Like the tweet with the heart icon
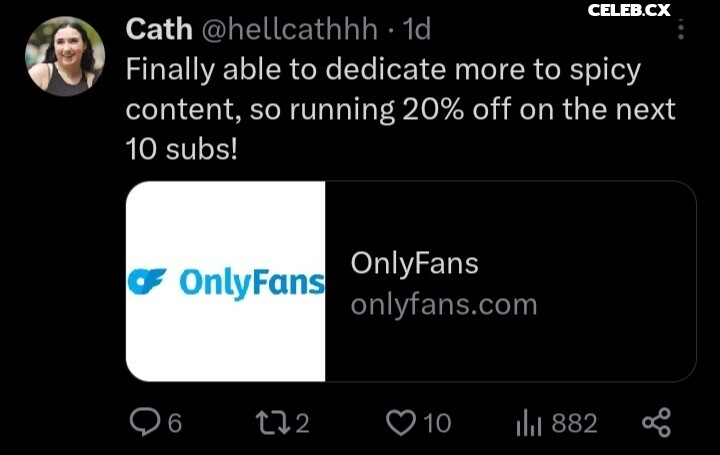This screenshot has width=720, height=455. pyautogui.click(x=400, y=423)
